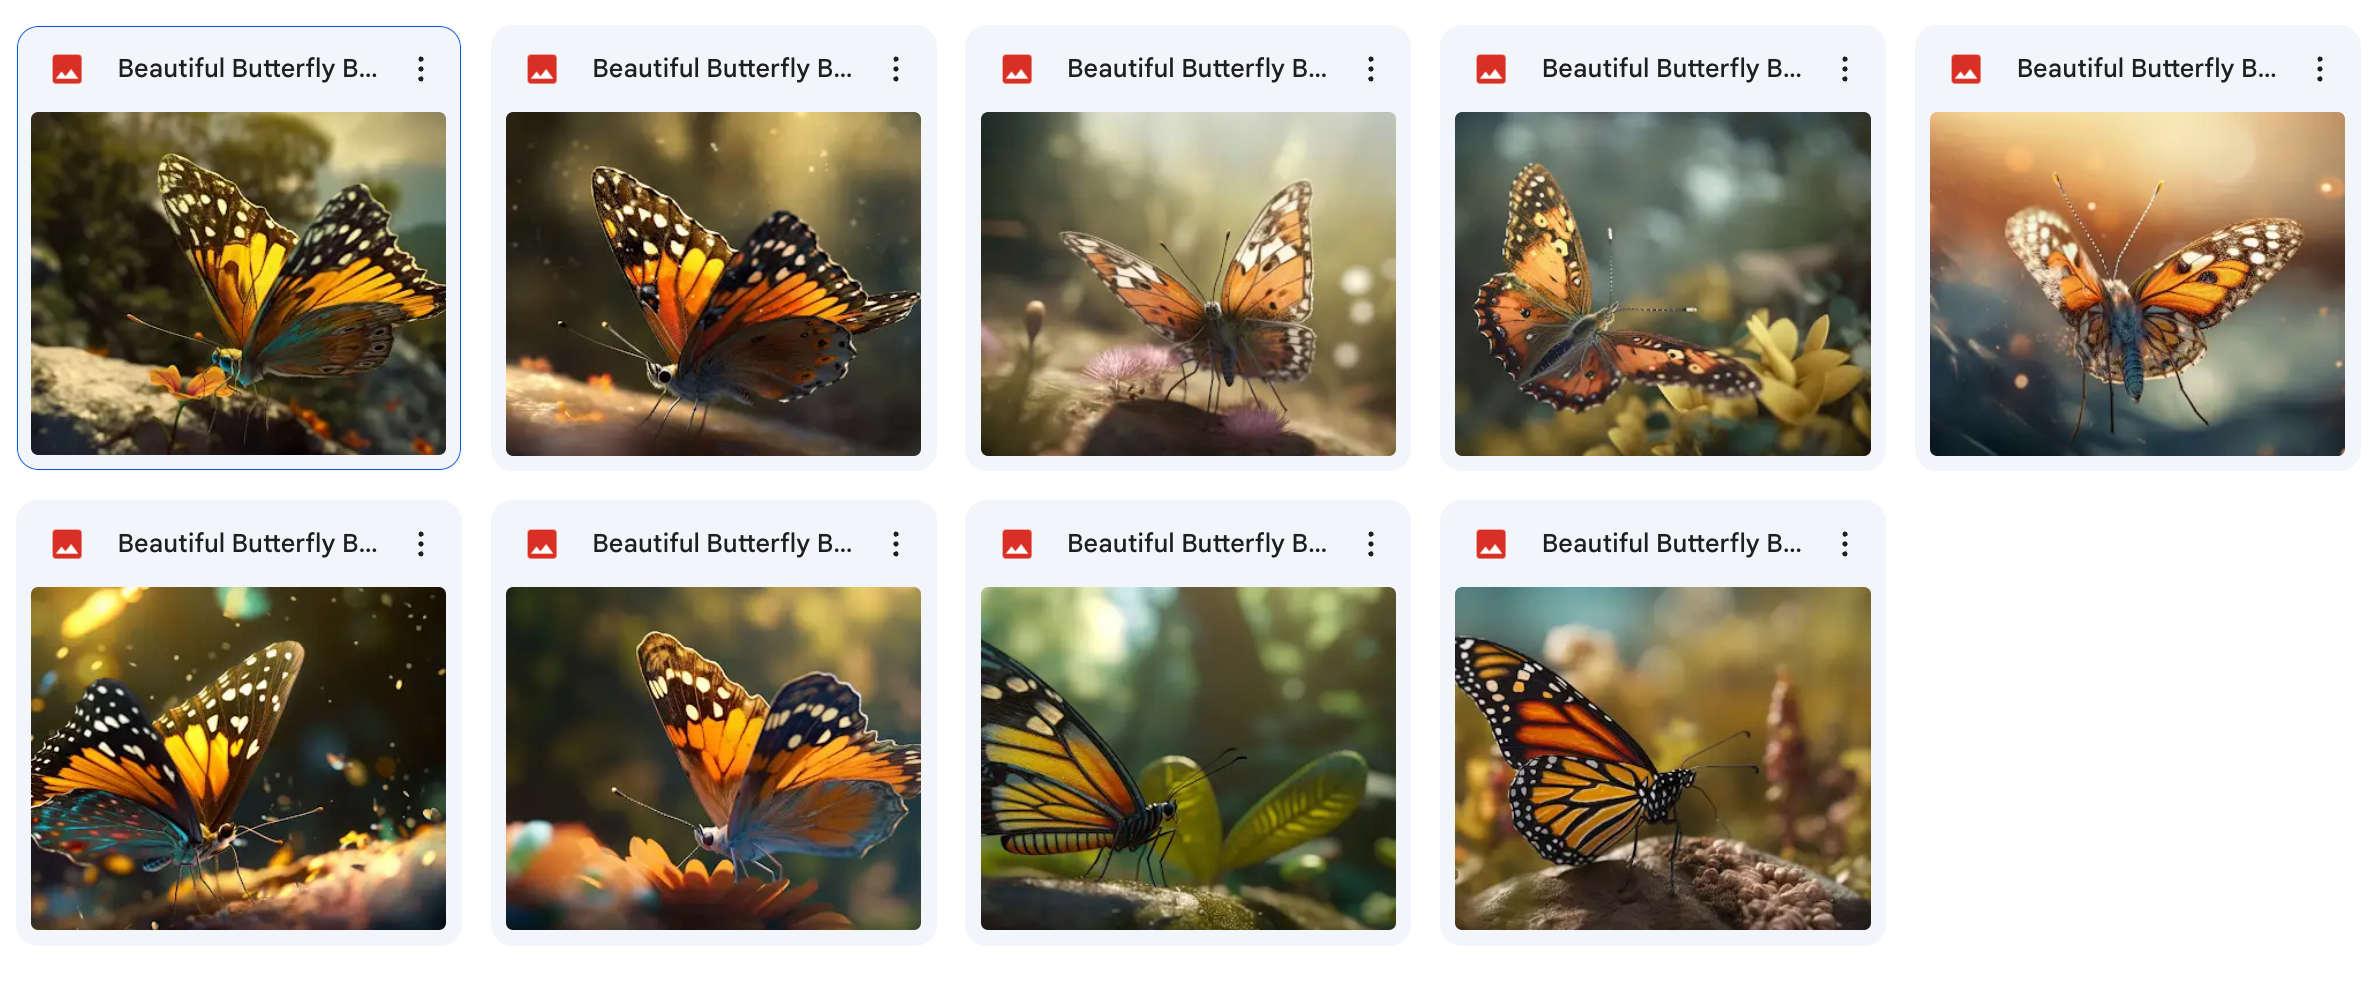Click the file title above sunset butterfly image
Screen dimensions: 2378x982
point(2146,68)
